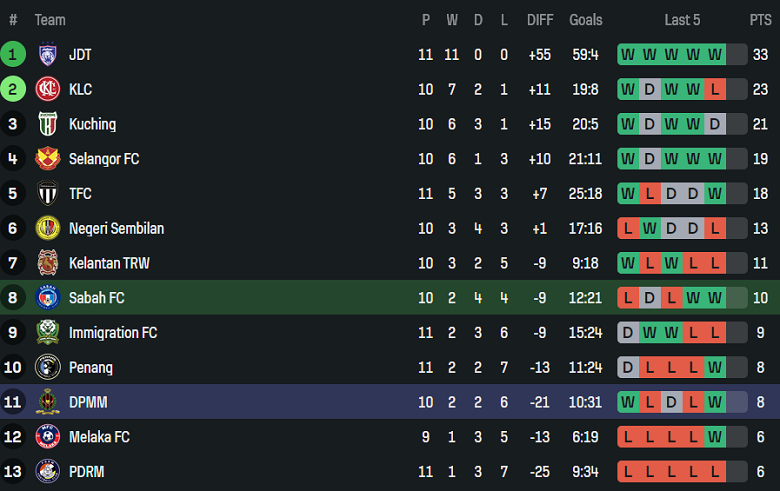Open the TFC team name link
Image resolution: width=780 pixels, height=491 pixels.
coord(81,194)
